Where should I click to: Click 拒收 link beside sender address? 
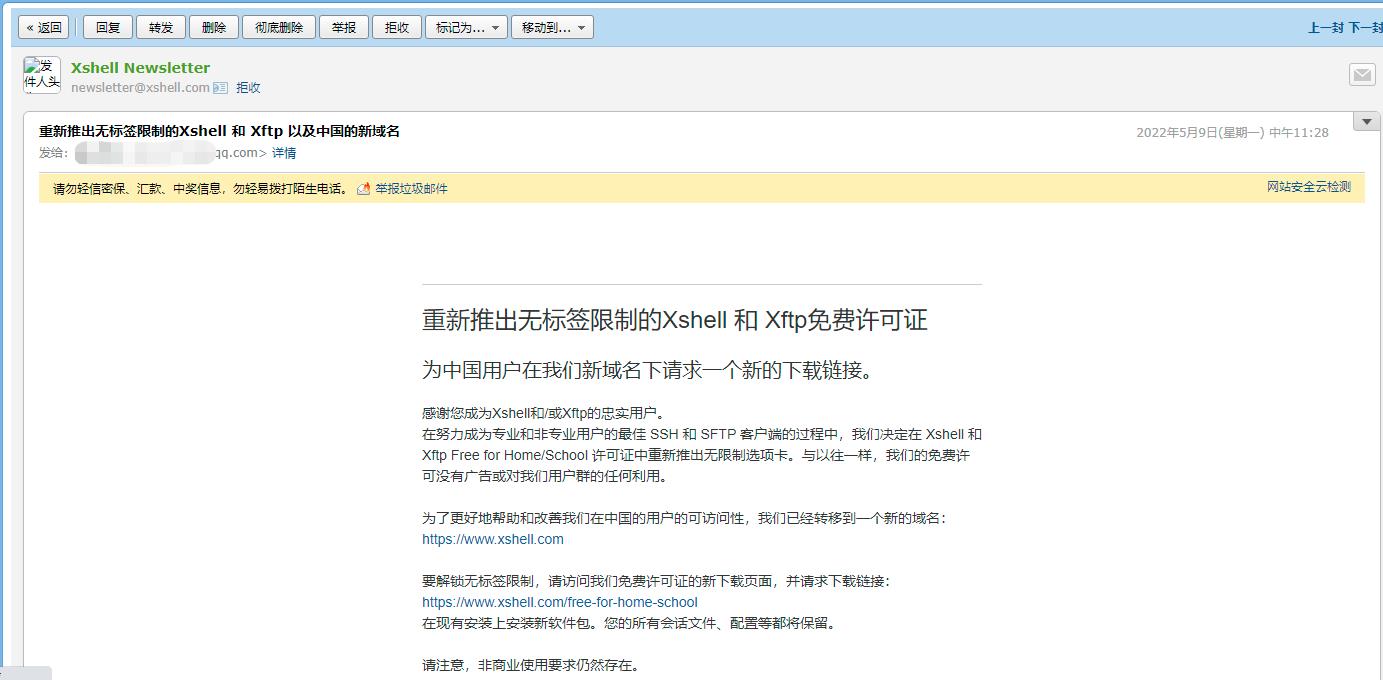tap(248, 88)
